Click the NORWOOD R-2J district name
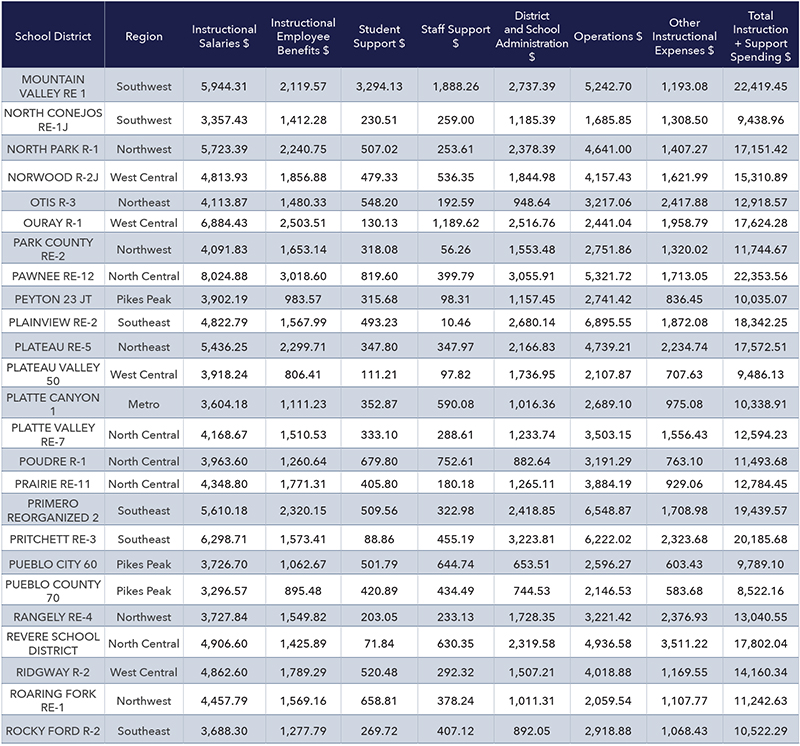The height and width of the screenshot is (746, 800). [53, 177]
